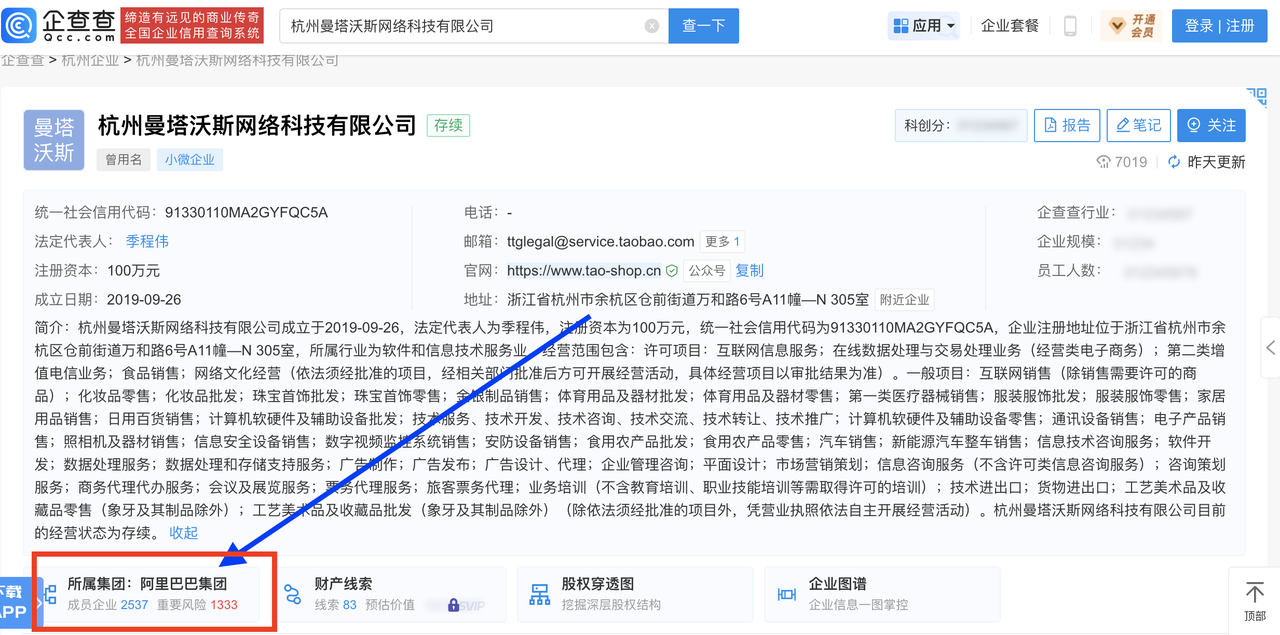This screenshot has height=635, width=1280.
Task: Download the 报告 report
Action: [x=1067, y=125]
